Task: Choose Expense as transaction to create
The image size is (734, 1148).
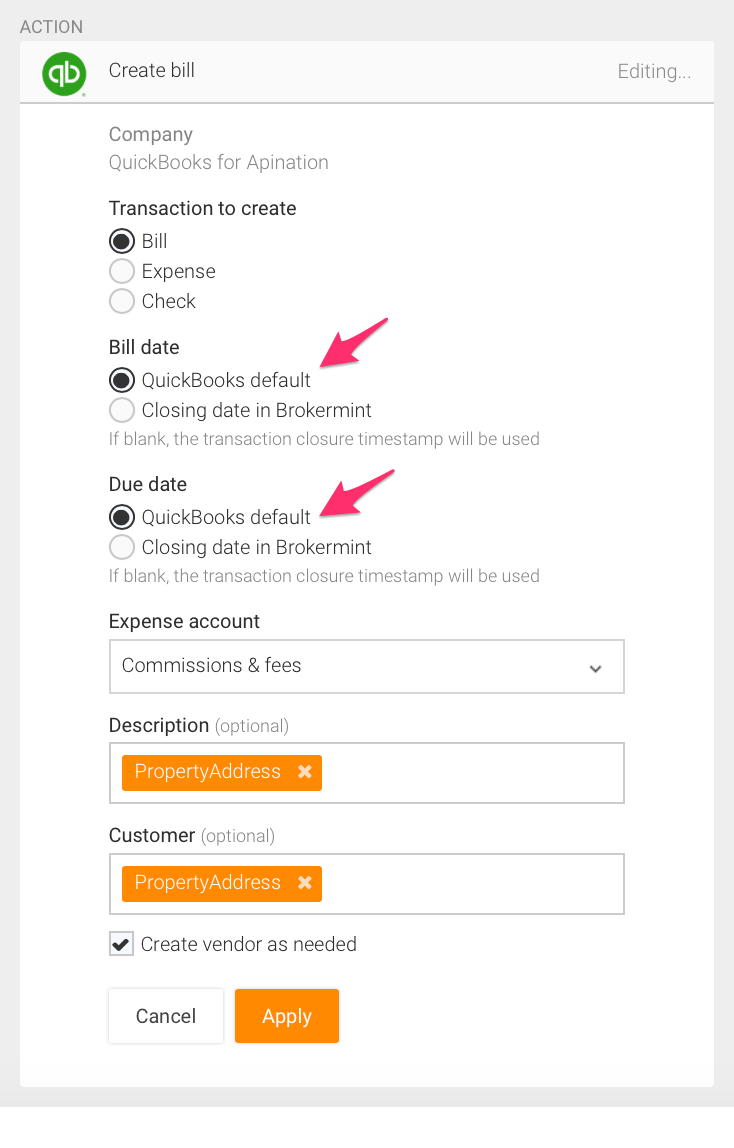Action: point(122,271)
